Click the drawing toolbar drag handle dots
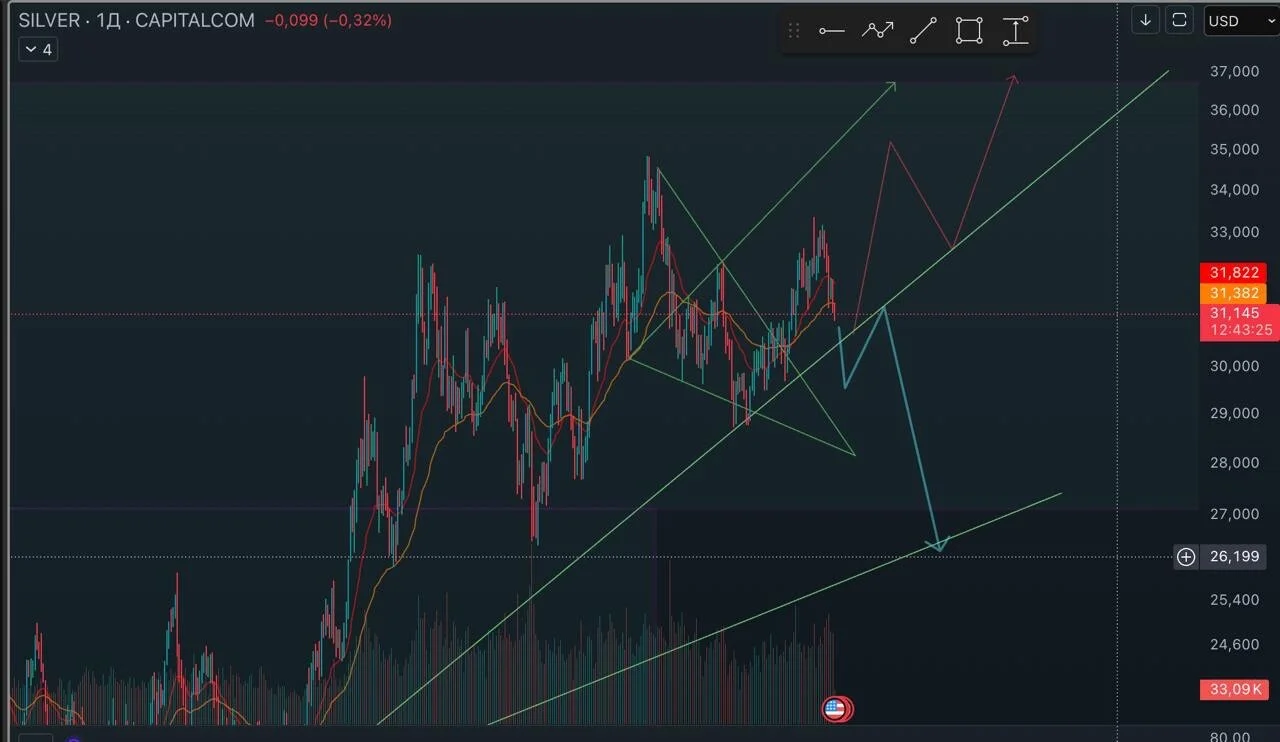Screen dimensions: 1280x742 coord(794,31)
